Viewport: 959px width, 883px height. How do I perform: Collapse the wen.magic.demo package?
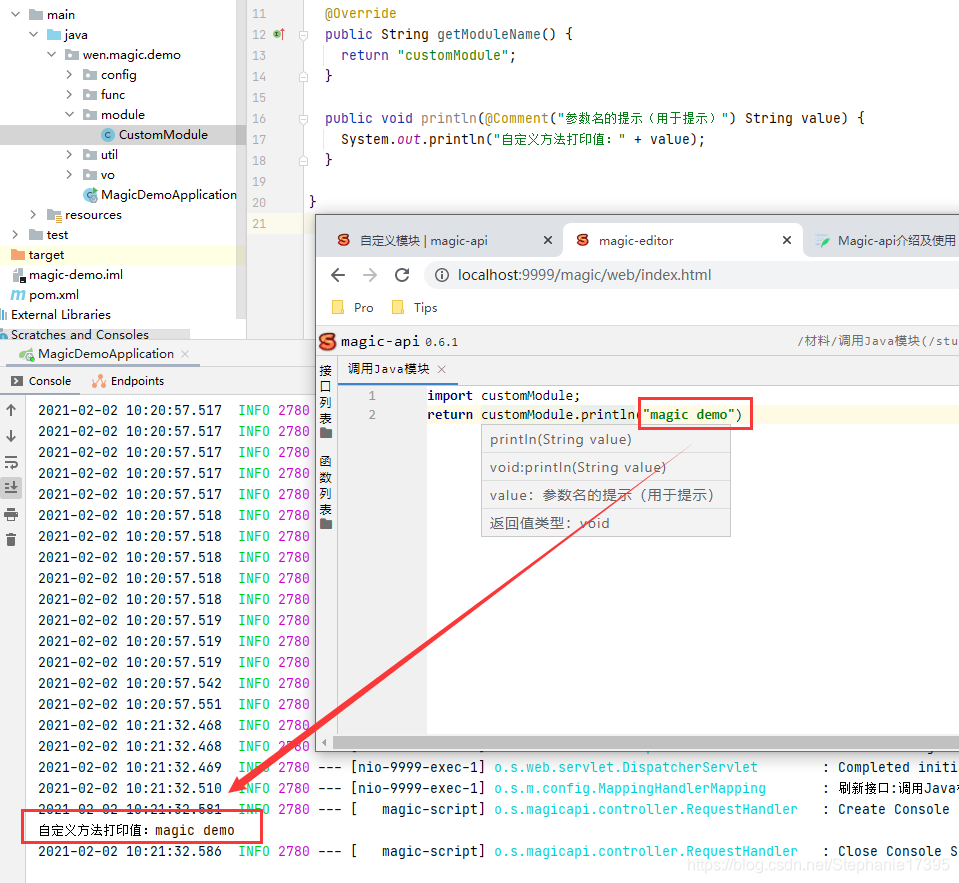coord(51,54)
